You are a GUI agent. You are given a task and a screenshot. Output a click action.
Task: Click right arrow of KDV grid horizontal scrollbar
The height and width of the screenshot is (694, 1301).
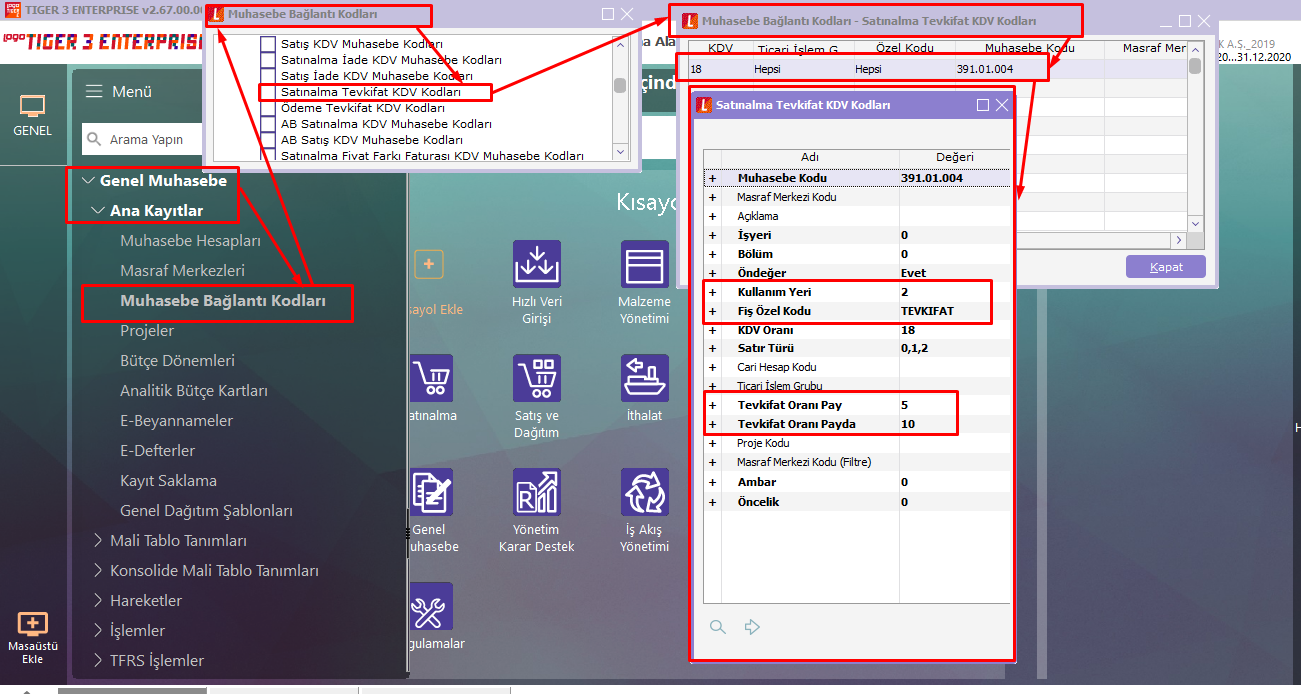(1179, 240)
